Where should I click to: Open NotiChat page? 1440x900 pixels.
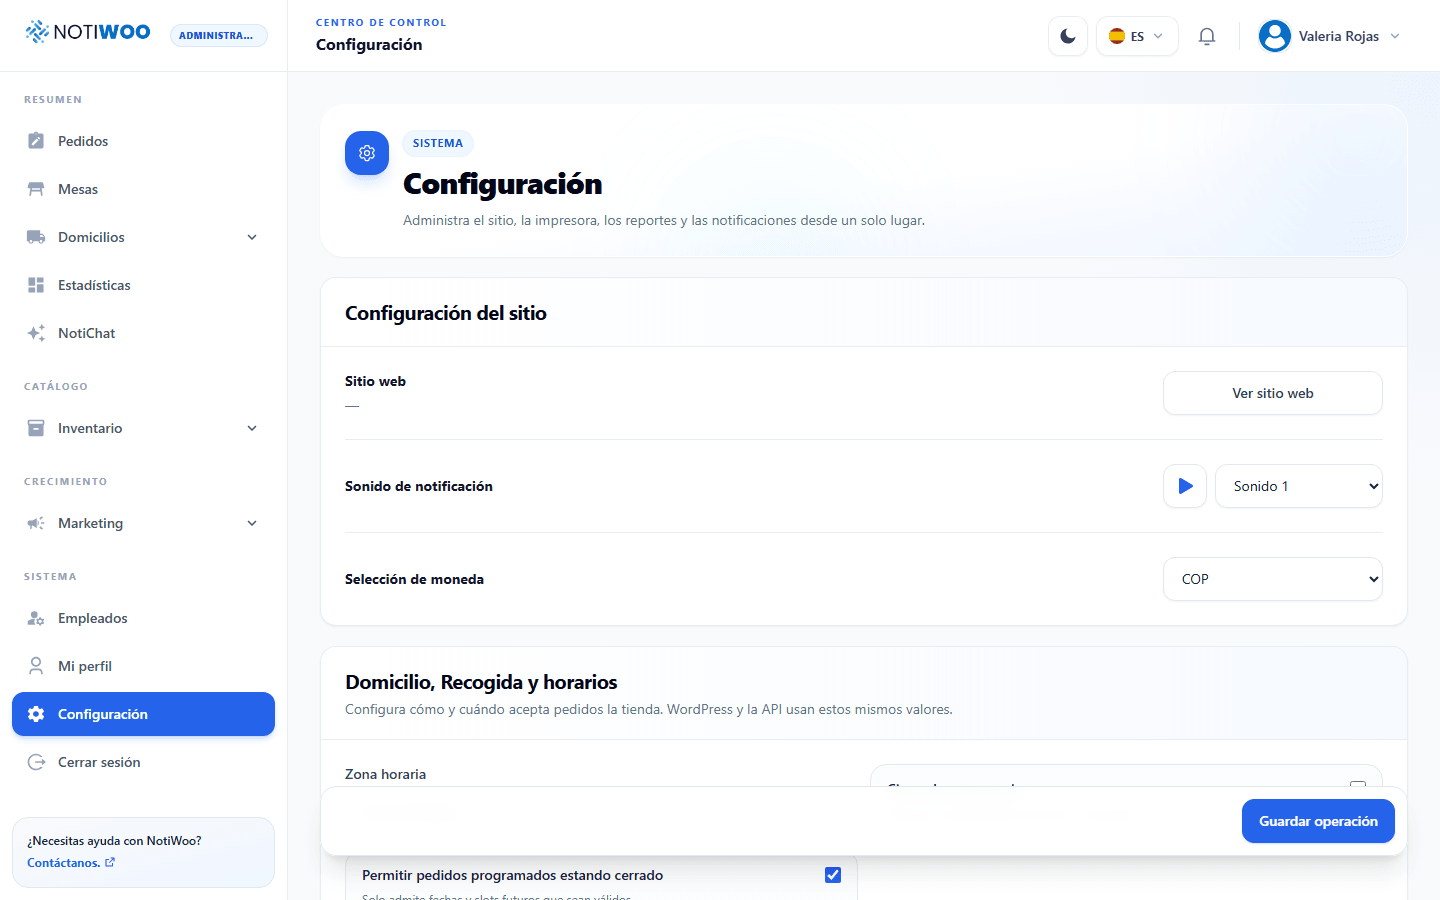[x=143, y=333]
